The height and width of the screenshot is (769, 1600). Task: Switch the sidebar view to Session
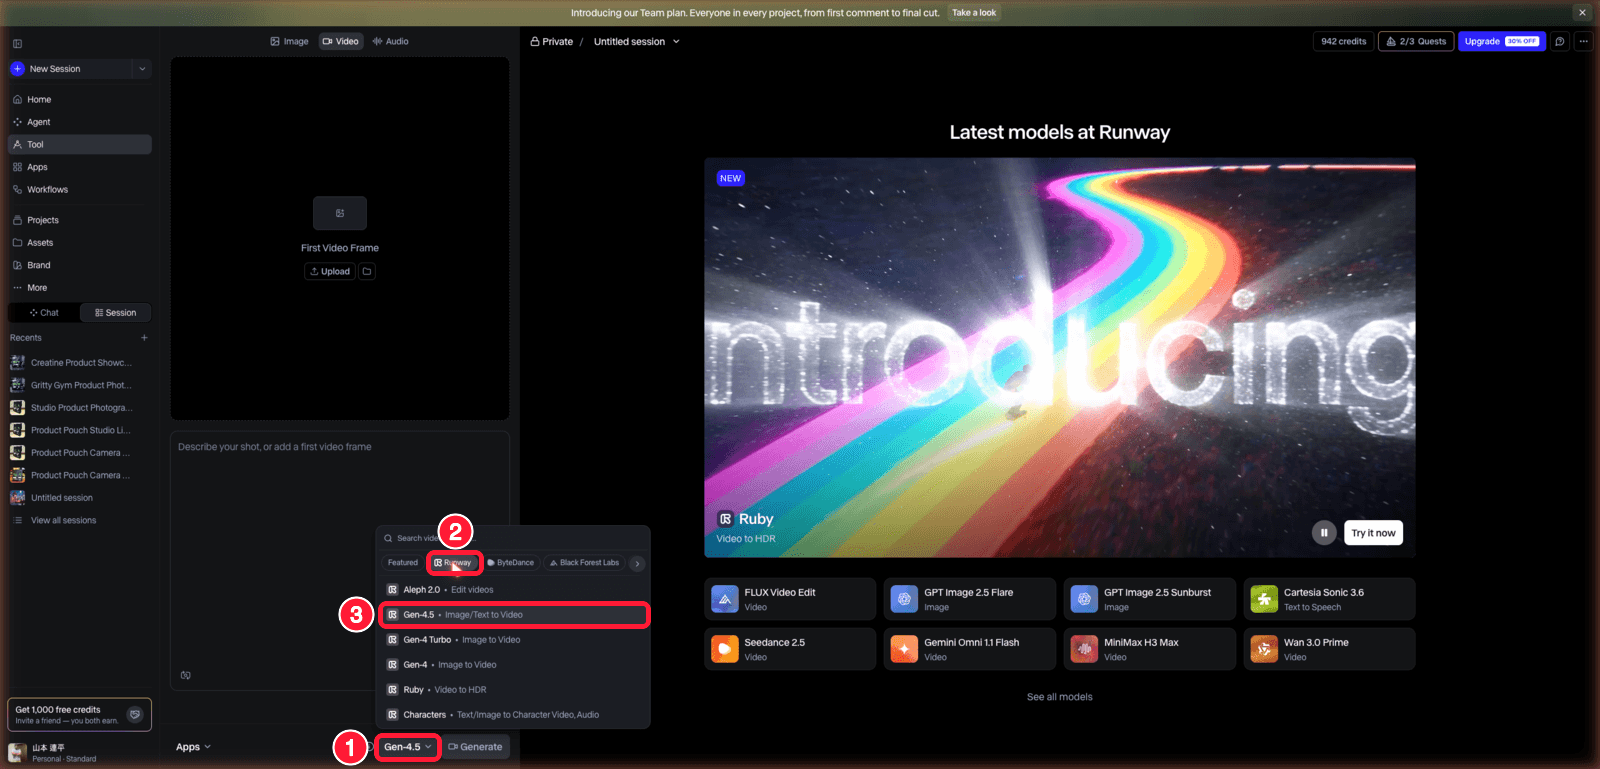click(116, 313)
